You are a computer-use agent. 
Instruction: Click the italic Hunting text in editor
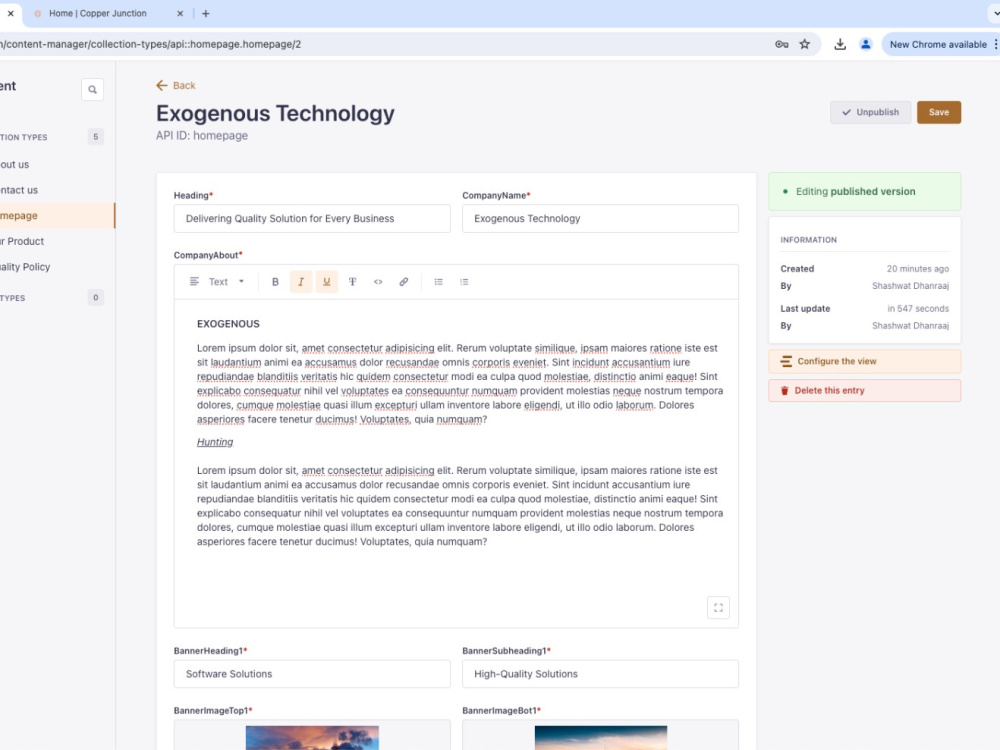click(215, 442)
